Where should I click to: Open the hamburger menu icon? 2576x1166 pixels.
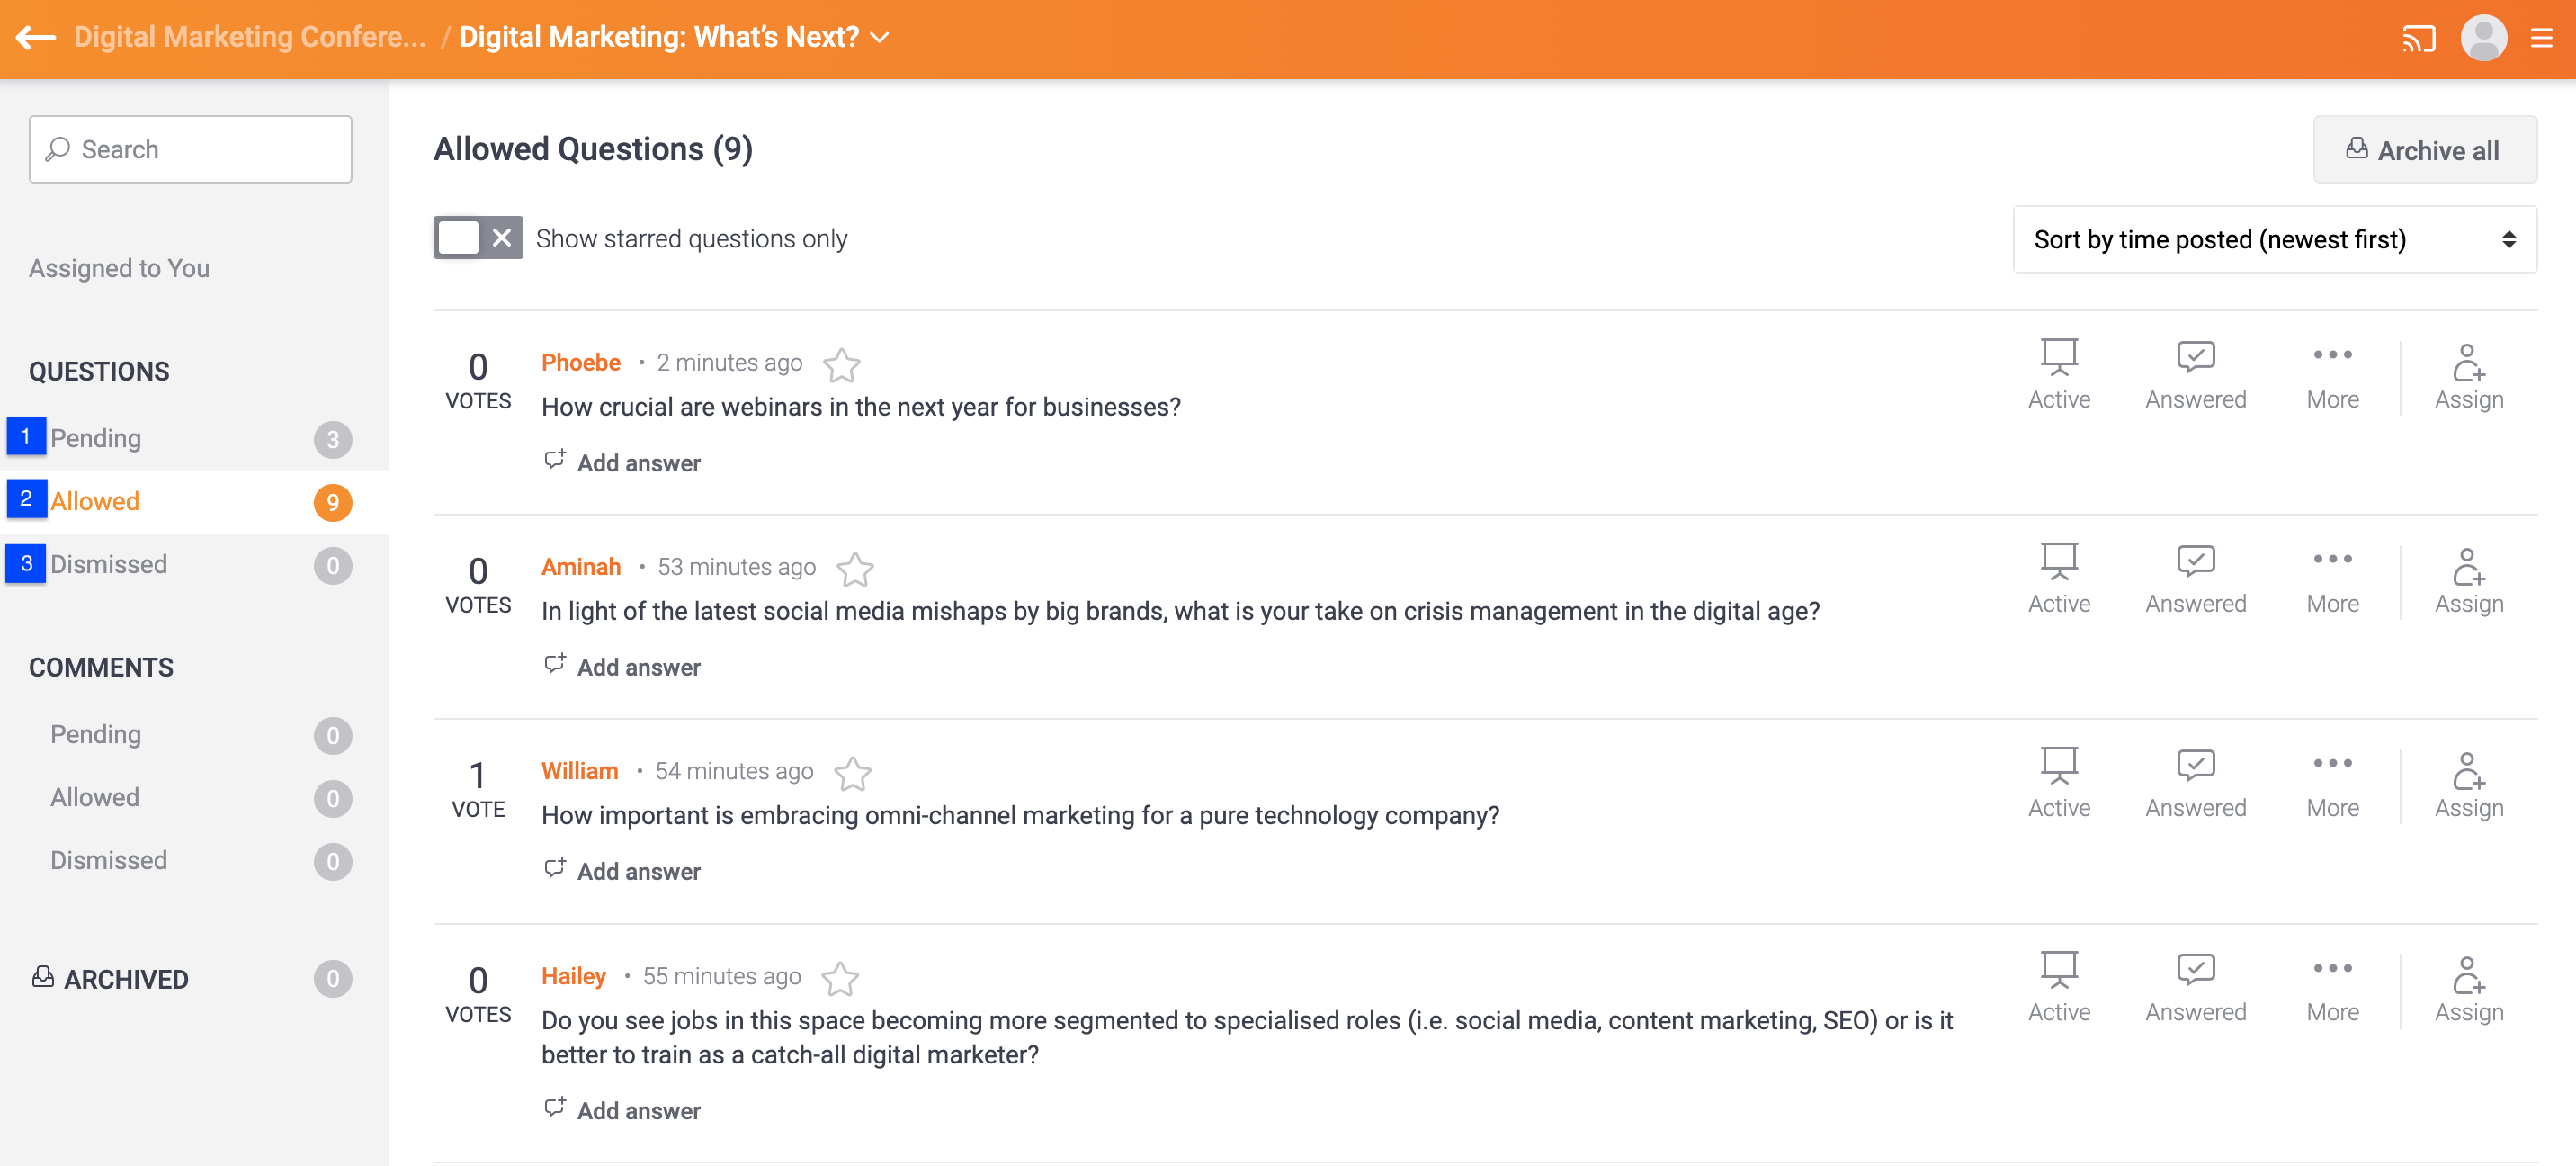coord(2541,39)
